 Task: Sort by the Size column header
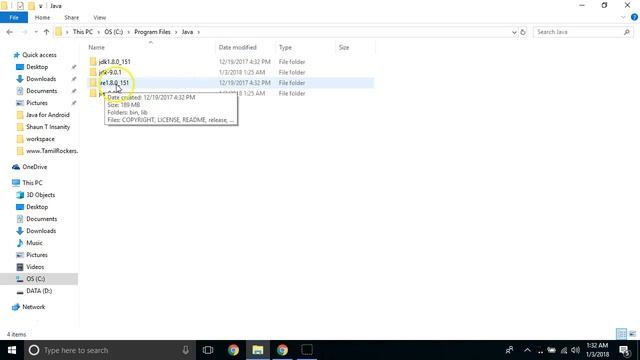pyautogui.click(x=344, y=47)
